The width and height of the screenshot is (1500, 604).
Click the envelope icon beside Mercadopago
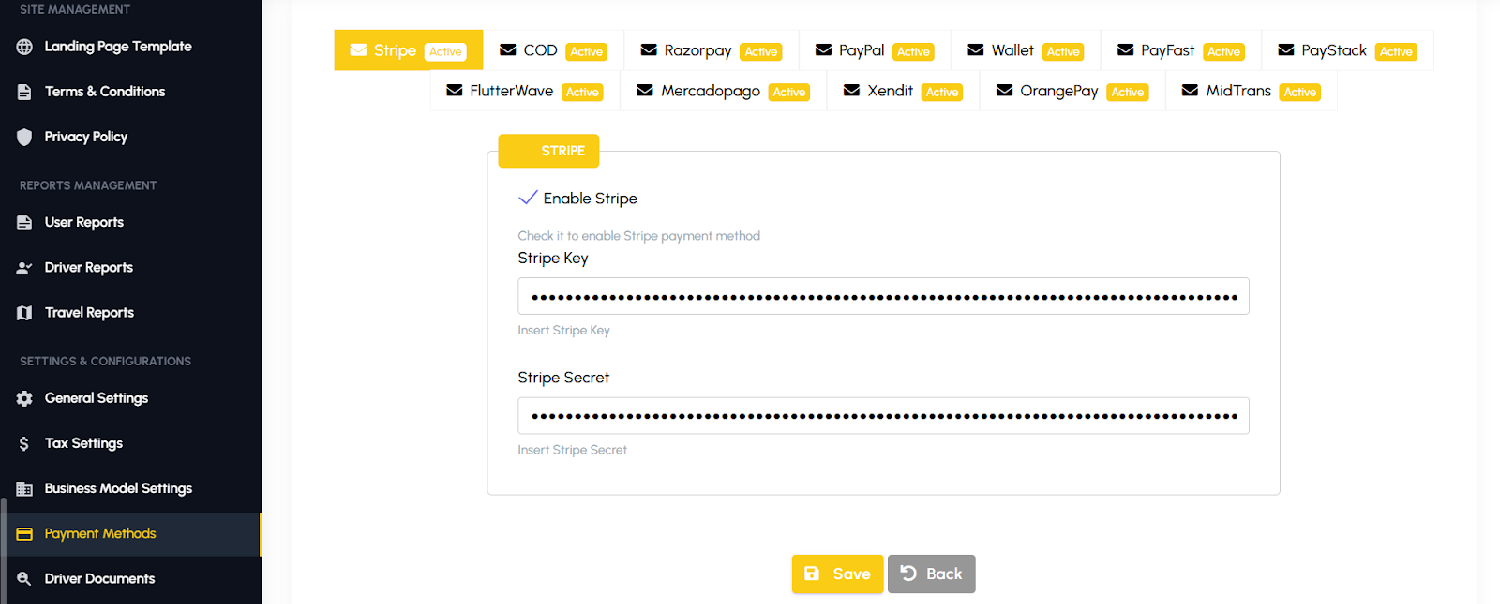pos(645,90)
